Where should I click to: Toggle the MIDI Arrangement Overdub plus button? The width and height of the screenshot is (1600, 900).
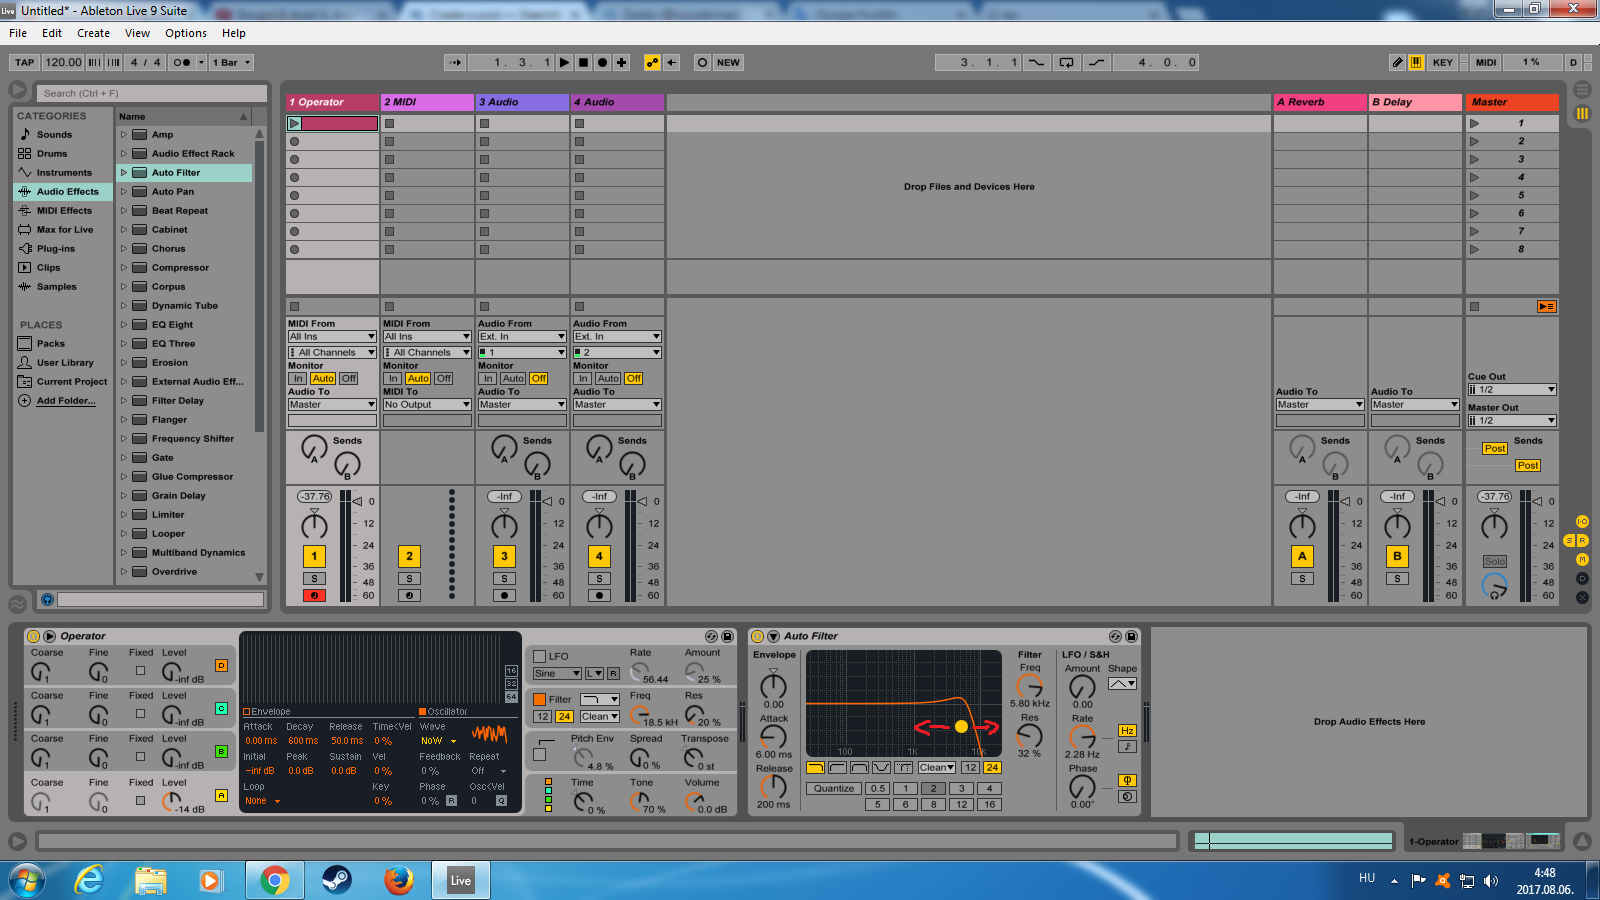pyautogui.click(x=622, y=62)
